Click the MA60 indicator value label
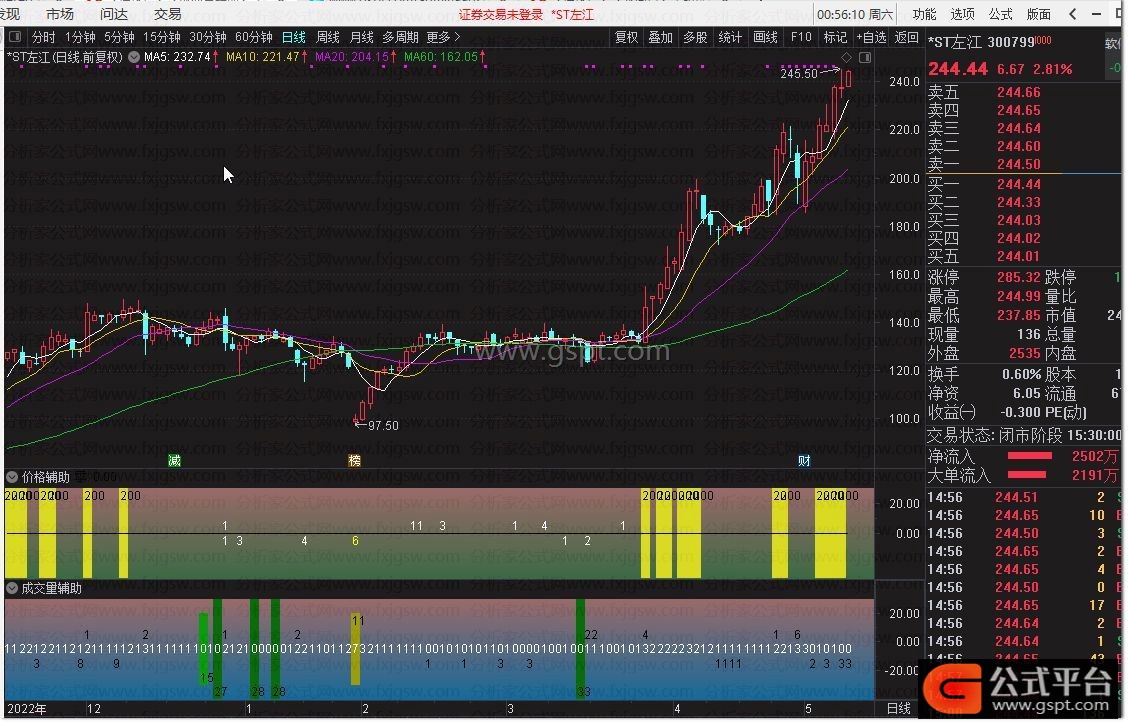The image size is (1128, 722). tap(445, 57)
